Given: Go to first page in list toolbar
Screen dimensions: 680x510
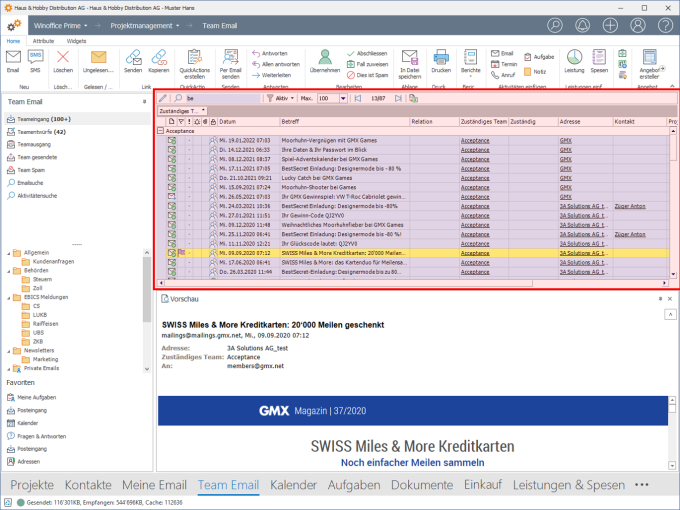Looking at the screenshot, I should coord(358,98).
